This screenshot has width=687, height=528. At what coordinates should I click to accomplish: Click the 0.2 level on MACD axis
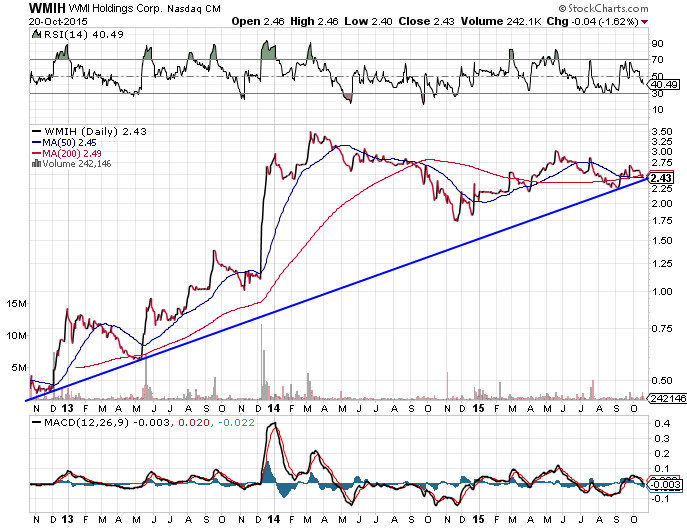click(662, 454)
